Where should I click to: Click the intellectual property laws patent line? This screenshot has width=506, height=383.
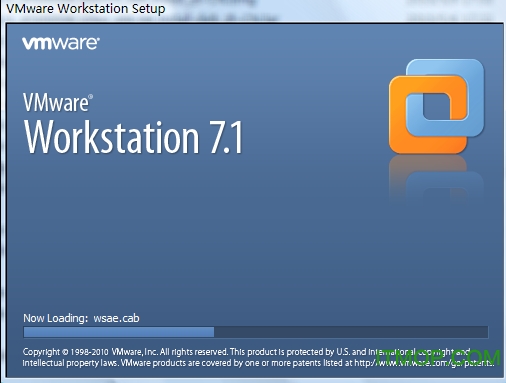point(258,363)
